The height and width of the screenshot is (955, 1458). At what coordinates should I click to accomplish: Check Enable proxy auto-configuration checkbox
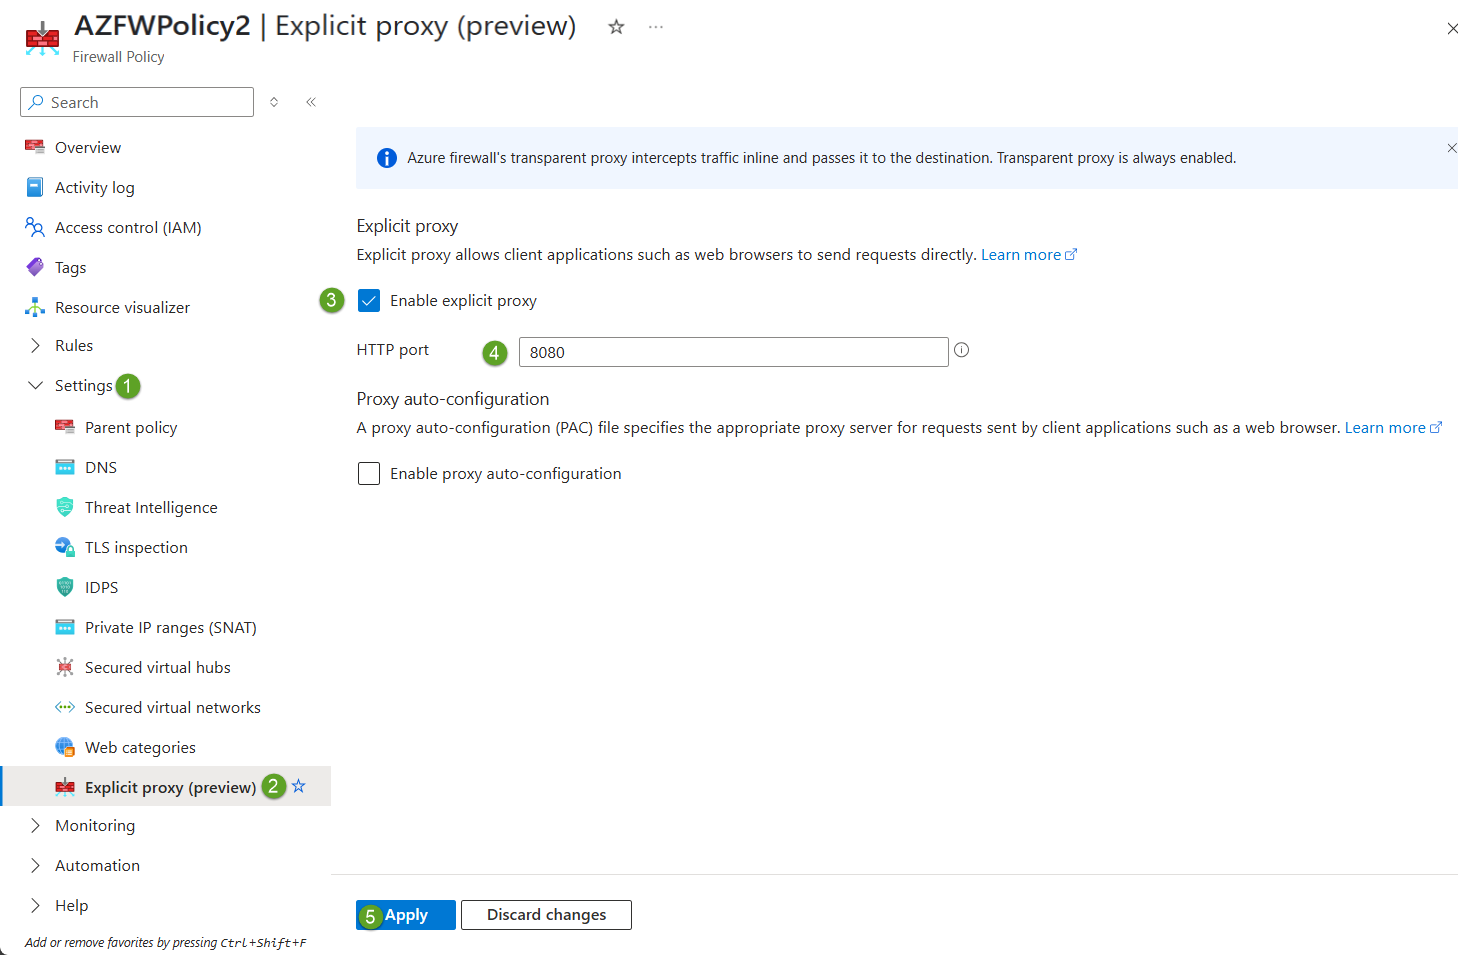click(369, 473)
